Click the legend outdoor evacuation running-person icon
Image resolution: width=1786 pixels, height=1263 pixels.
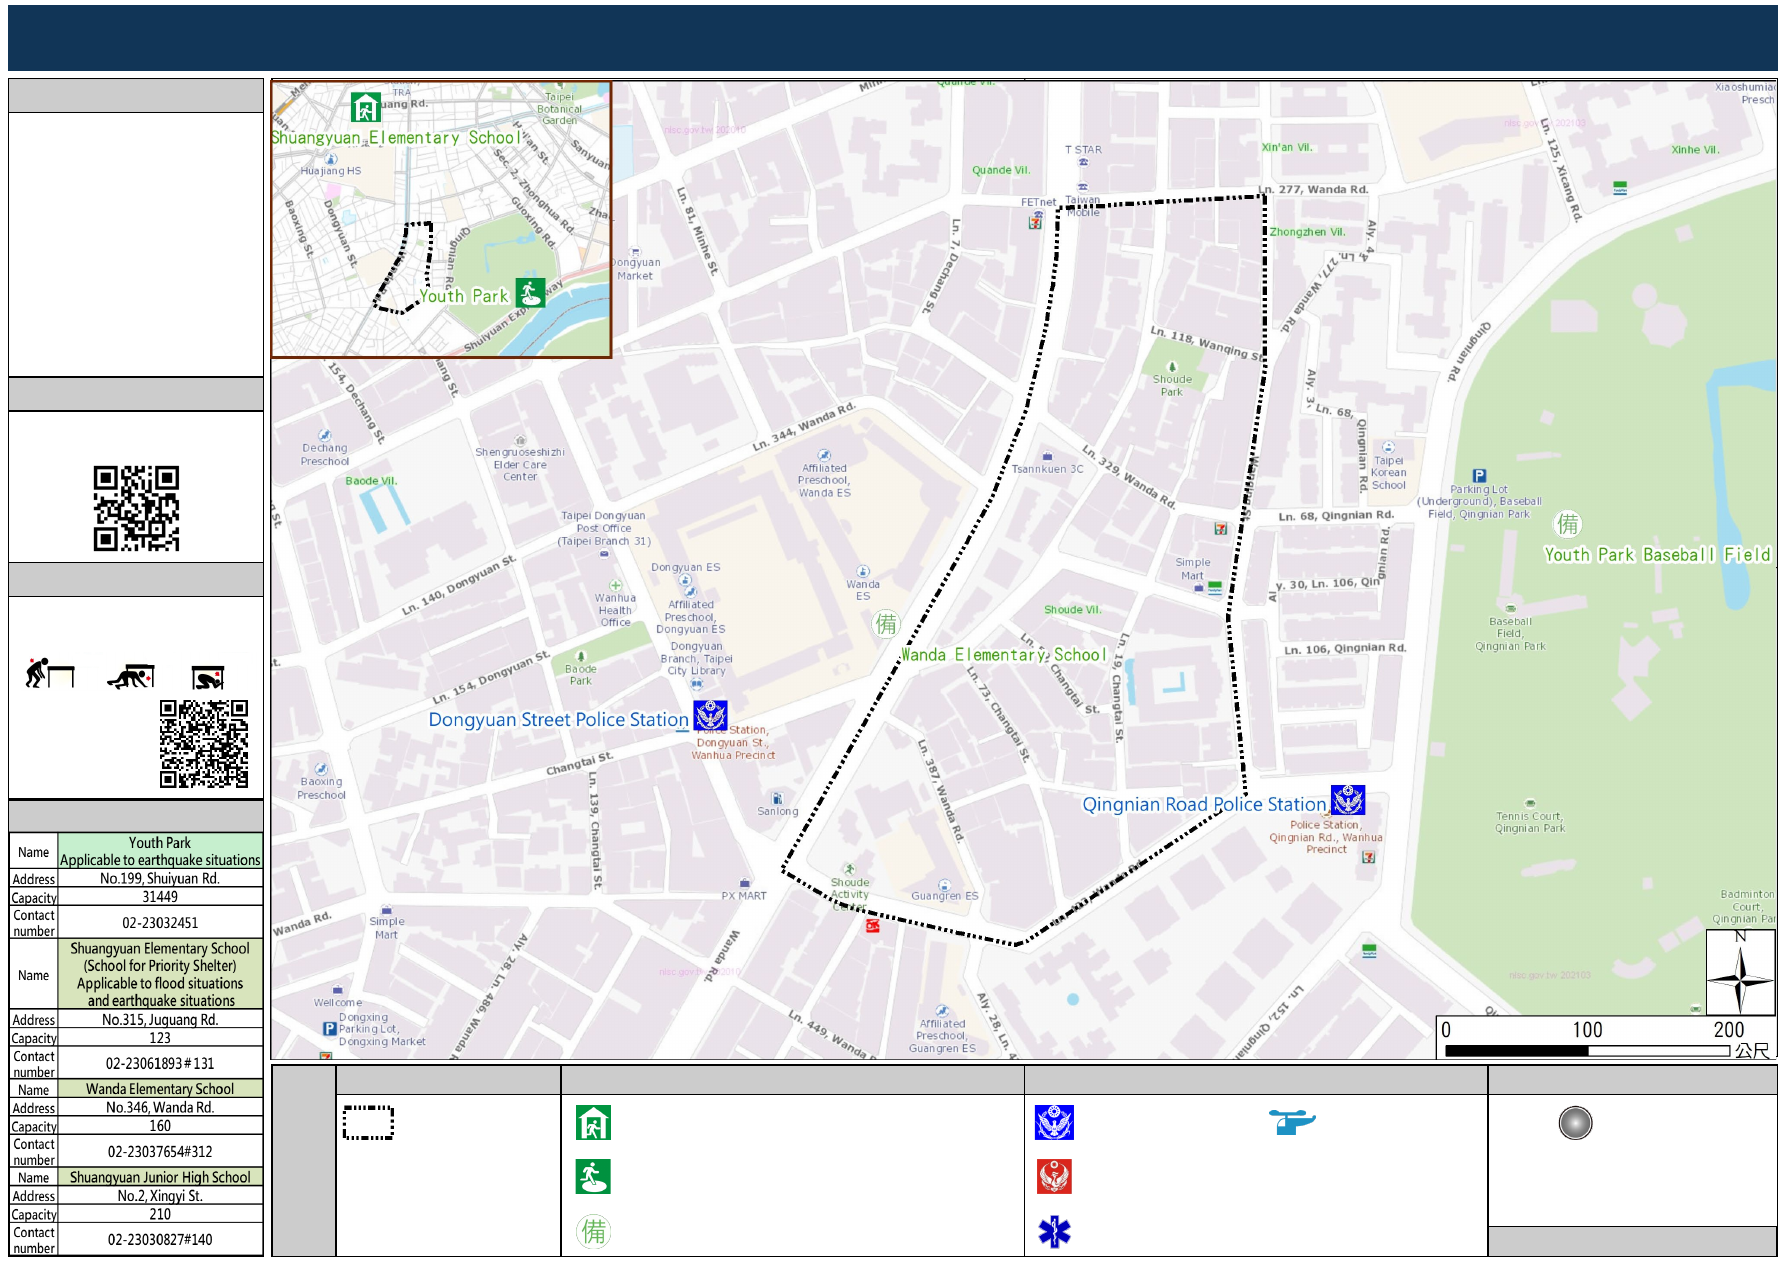[x=593, y=1177]
